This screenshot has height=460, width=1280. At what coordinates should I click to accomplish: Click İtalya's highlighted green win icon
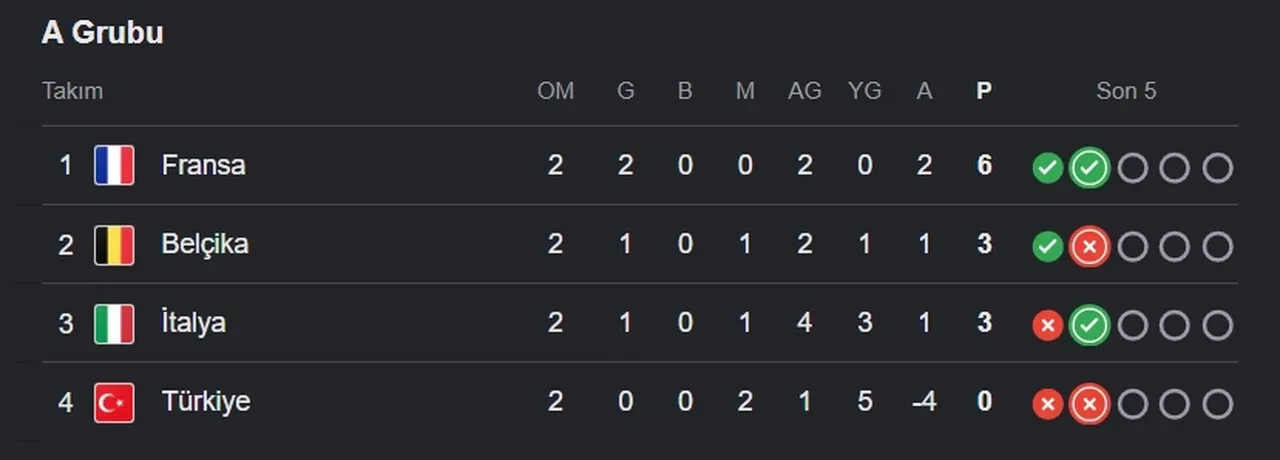point(1089,325)
